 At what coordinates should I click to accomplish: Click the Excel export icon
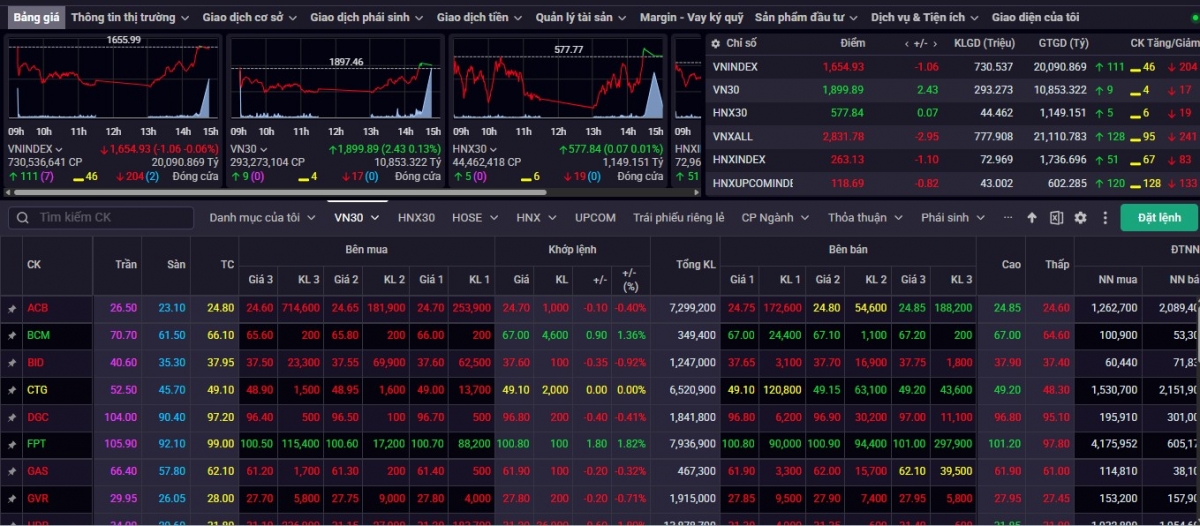tap(1056, 218)
